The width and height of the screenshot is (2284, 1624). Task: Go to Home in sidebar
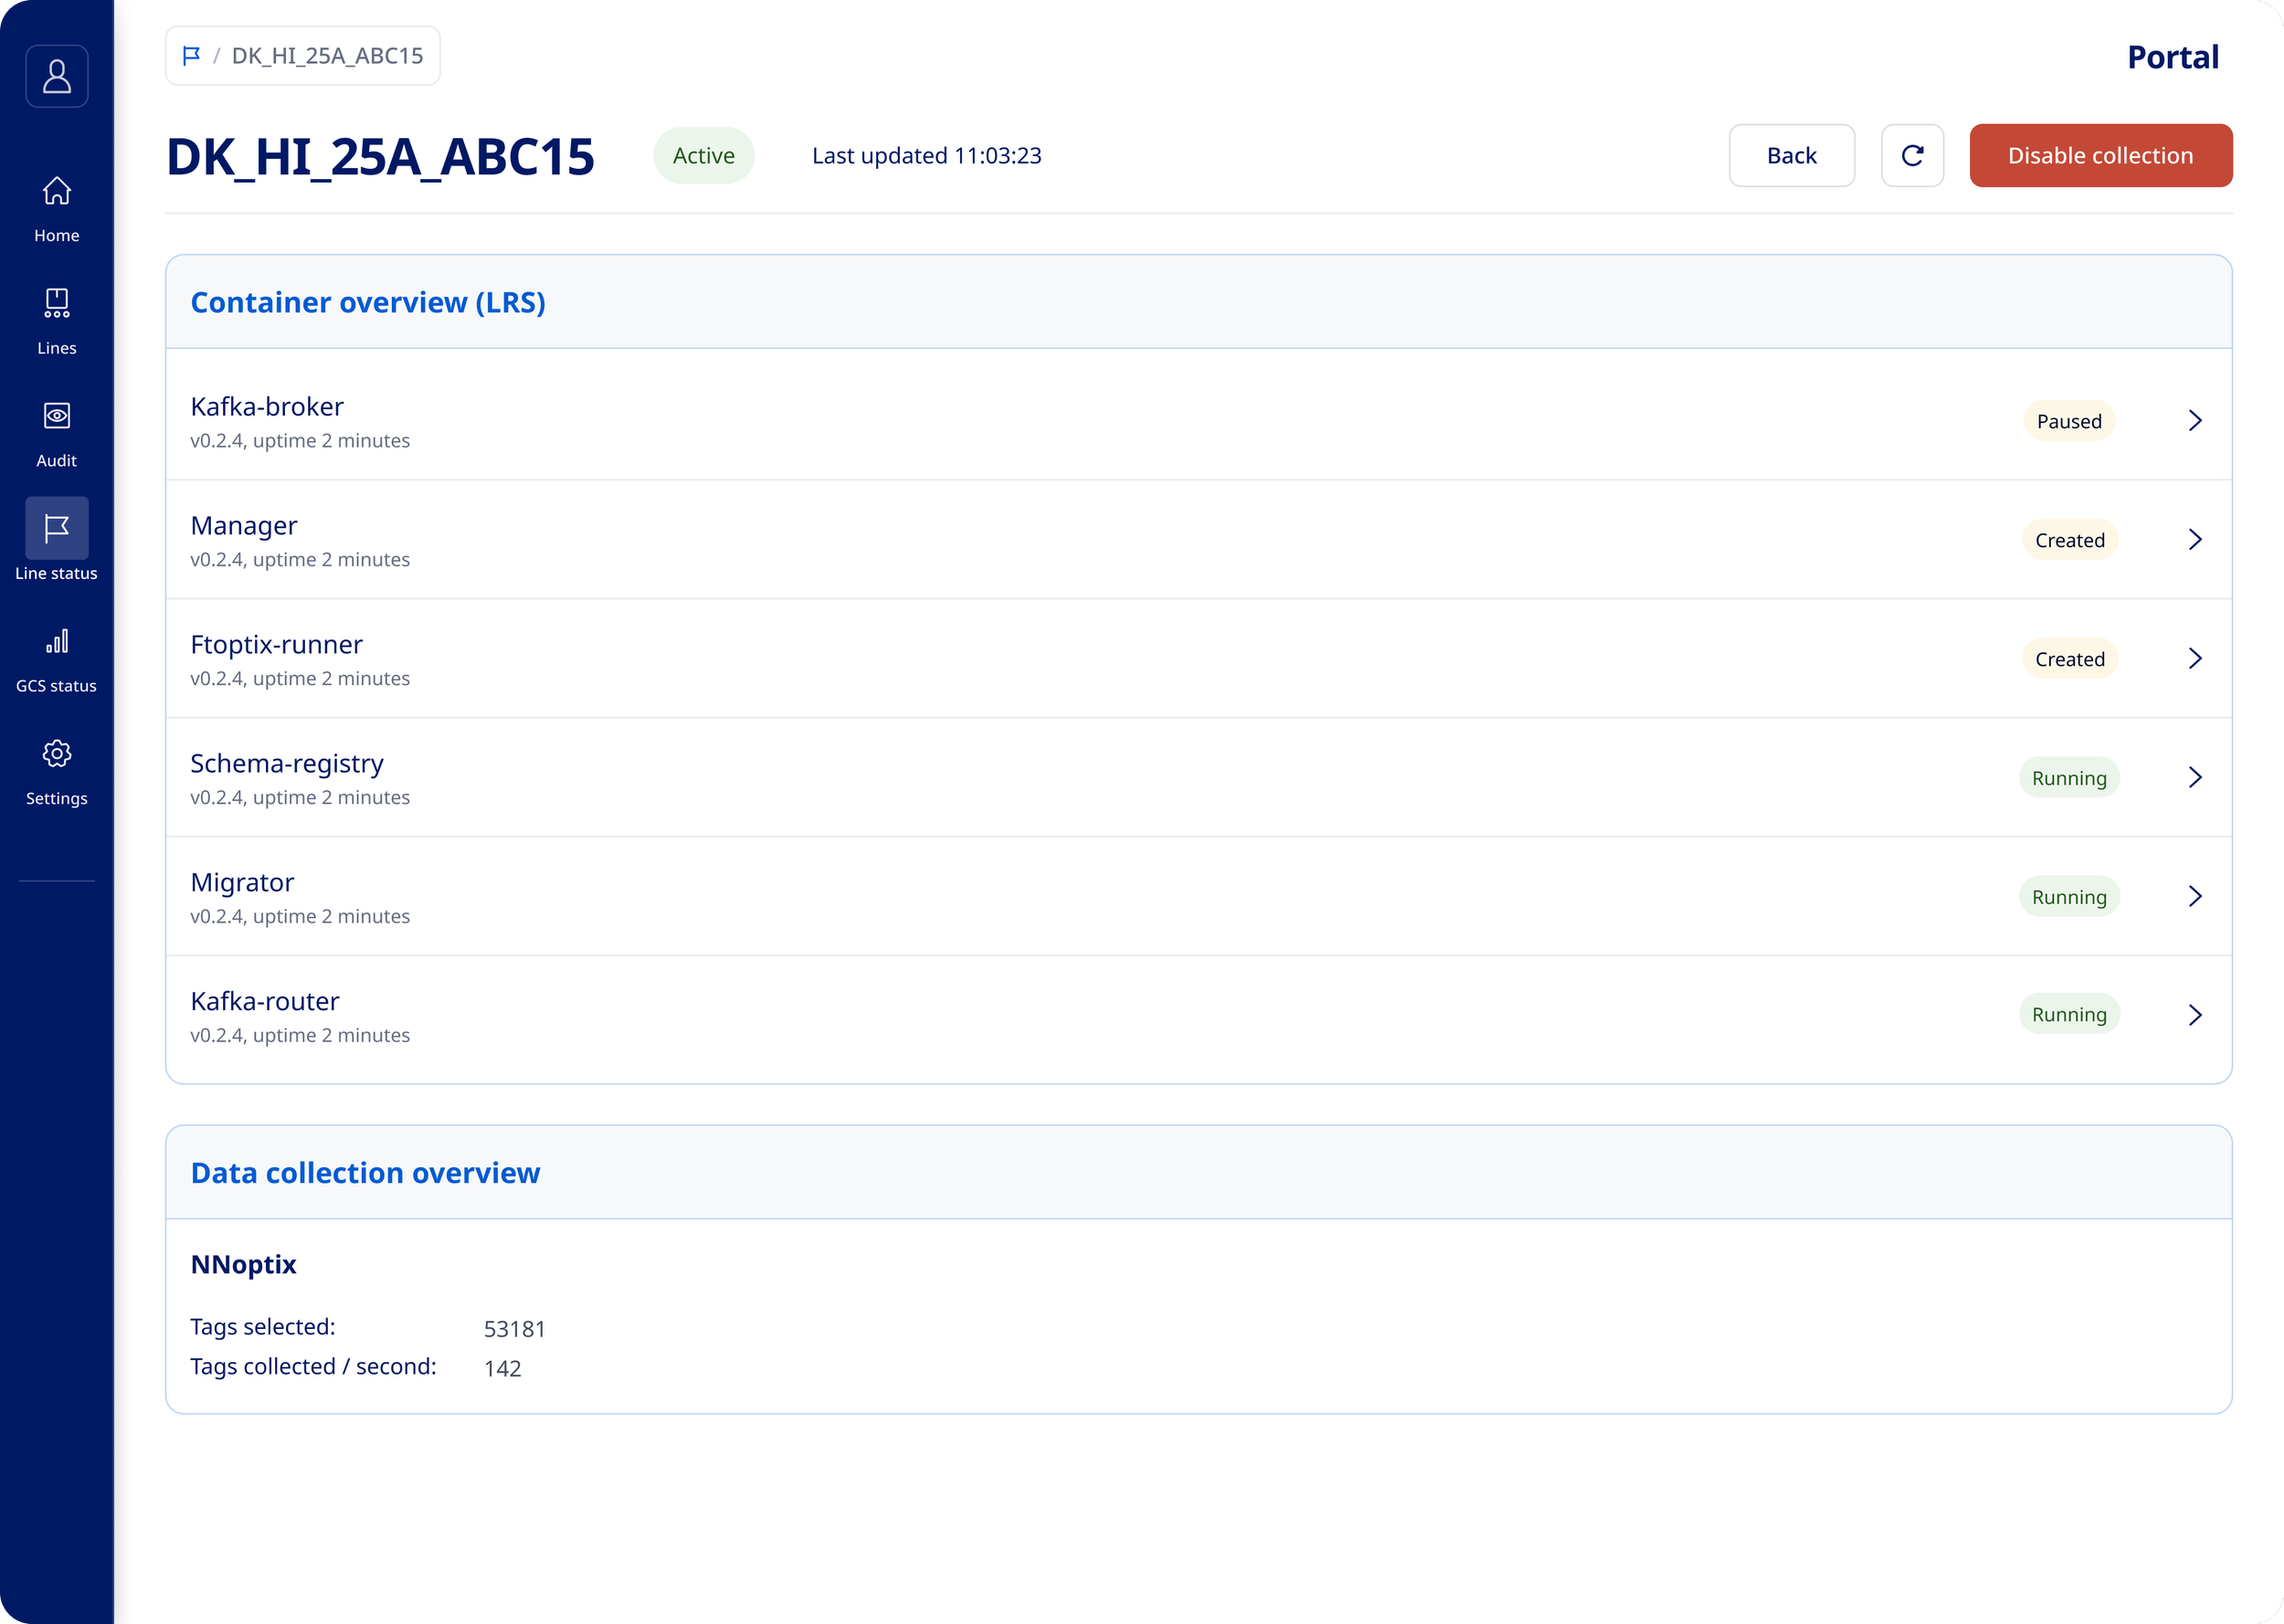click(x=57, y=190)
